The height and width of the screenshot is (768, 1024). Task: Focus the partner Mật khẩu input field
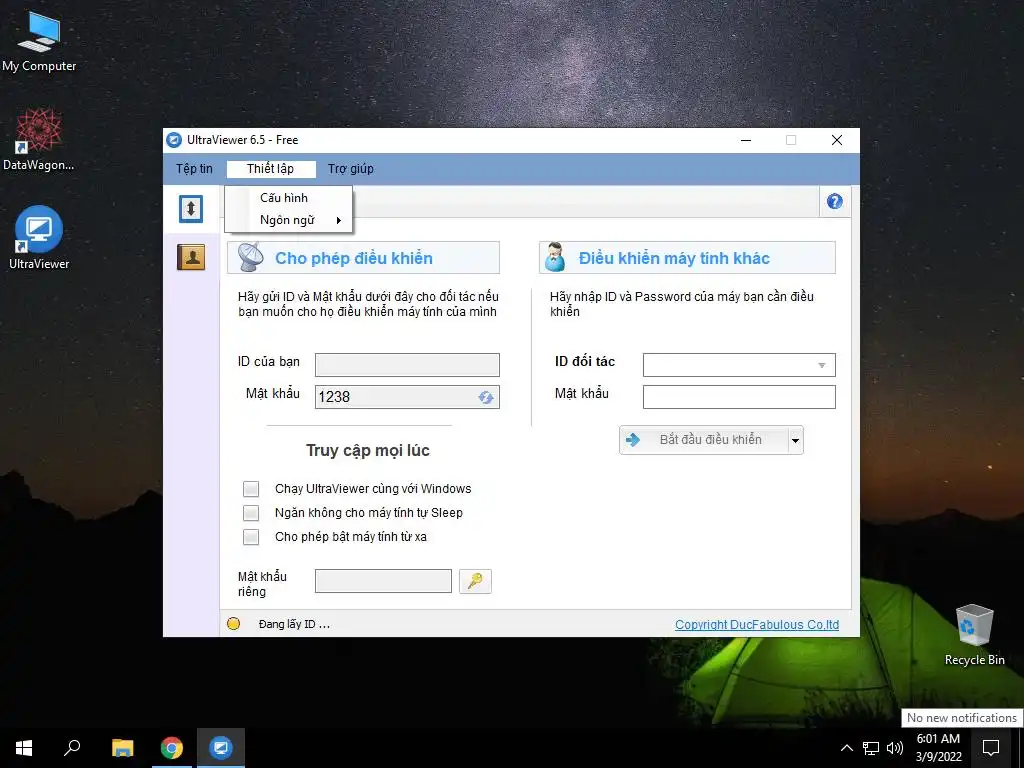(739, 397)
